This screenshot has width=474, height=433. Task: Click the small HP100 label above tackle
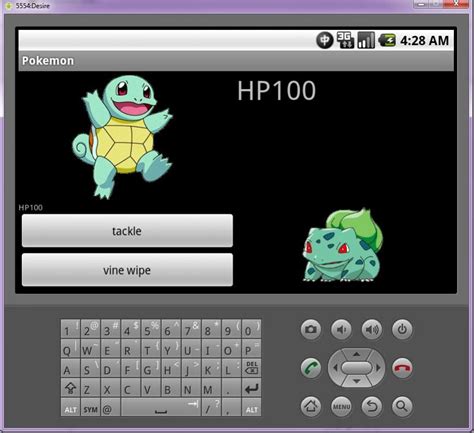30,208
